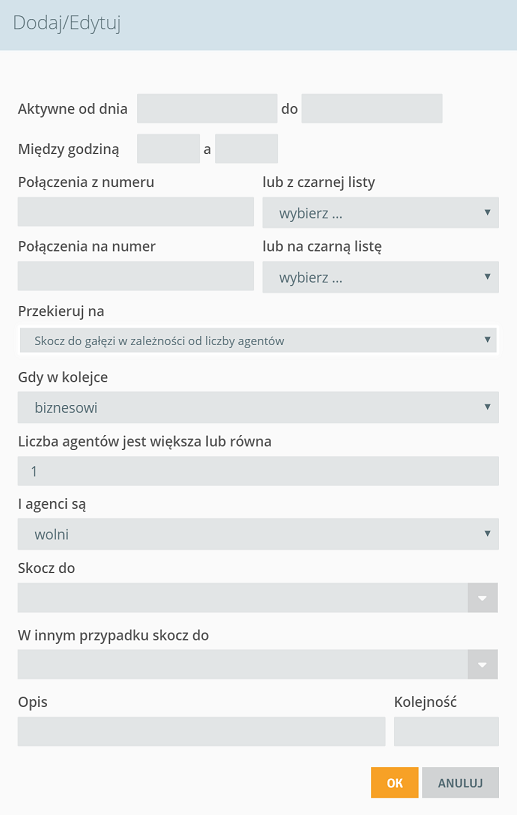This screenshot has height=815, width=517.
Task: Open the 'lub na czarną listę' dropdown
Action: tap(380, 277)
